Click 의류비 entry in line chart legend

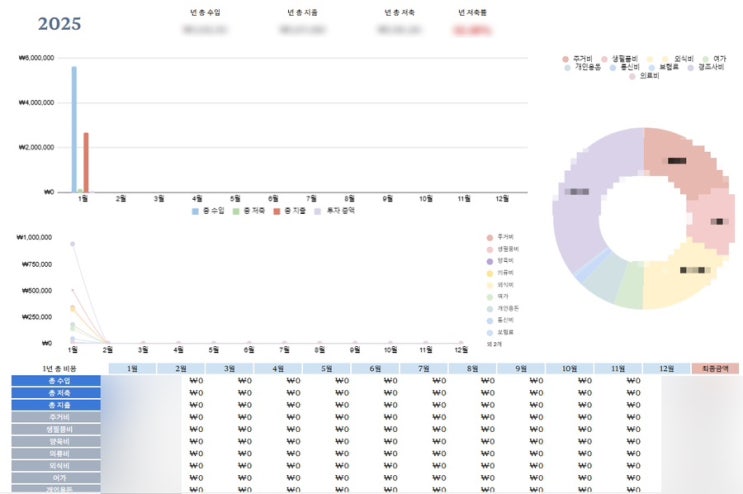(x=500, y=273)
